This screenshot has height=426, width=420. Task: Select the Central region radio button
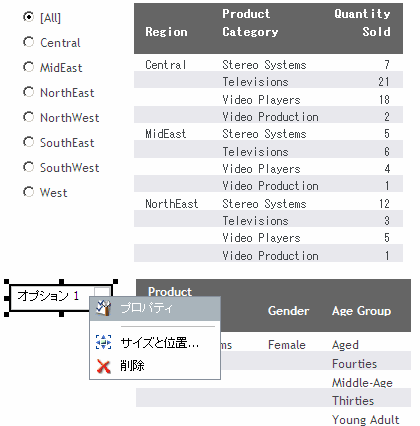click(29, 42)
